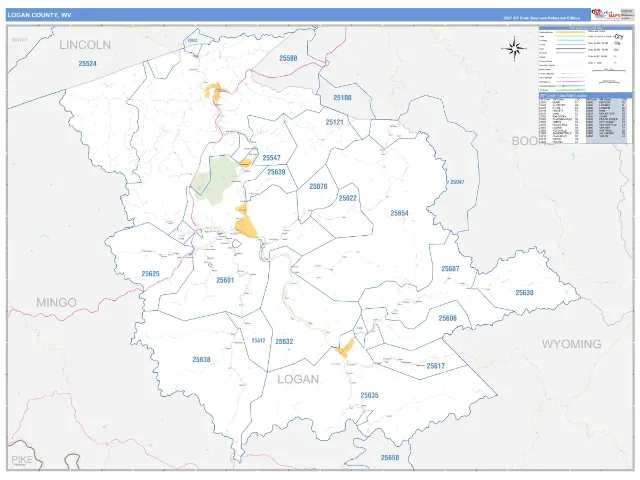Viewport: 640px width, 480px height.
Task: Click ZIP code label 25047
Action: pyautogui.click(x=457, y=182)
